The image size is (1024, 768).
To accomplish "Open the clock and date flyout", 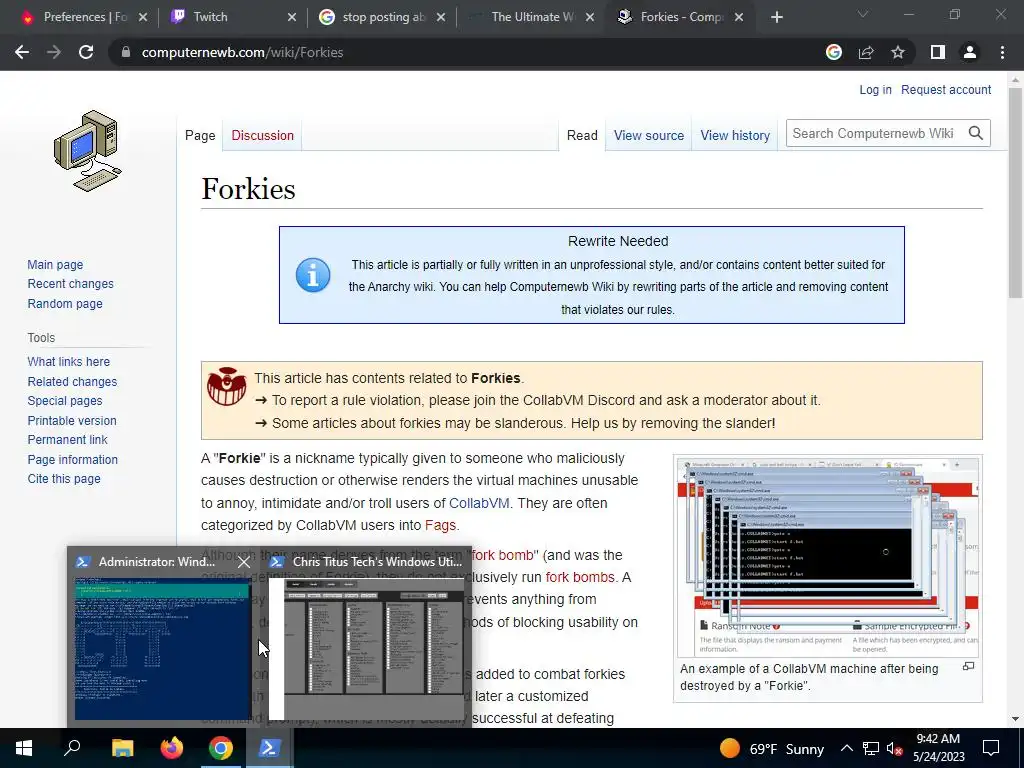I will (x=938, y=748).
